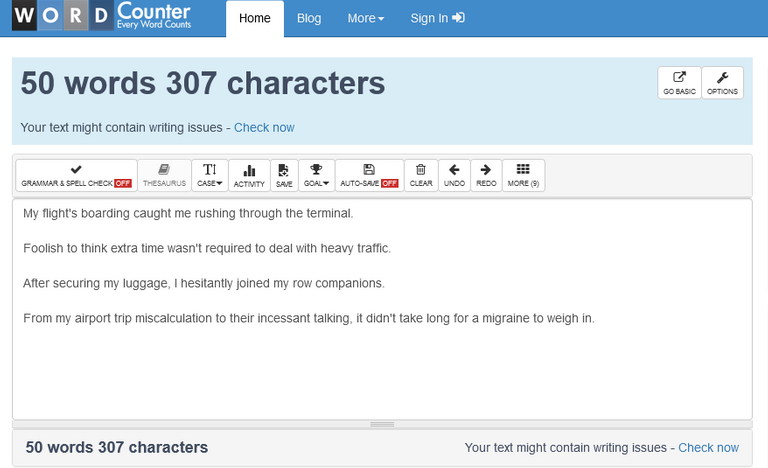Click the Redo arrow button
Screen dimensions: 768x468
tap(486, 175)
